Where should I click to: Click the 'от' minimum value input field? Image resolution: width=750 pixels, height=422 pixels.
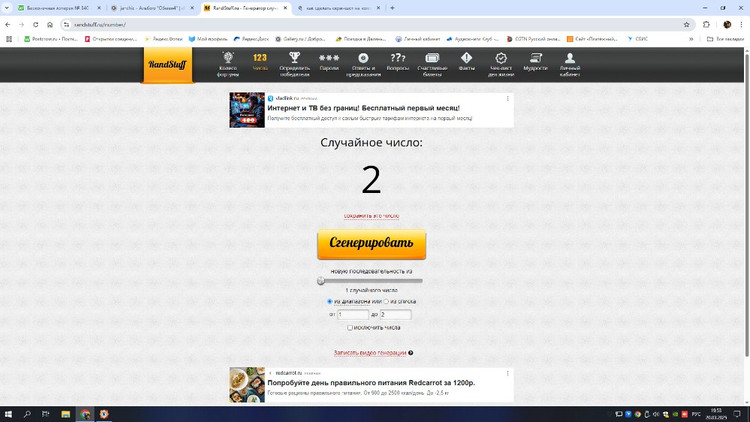click(353, 314)
